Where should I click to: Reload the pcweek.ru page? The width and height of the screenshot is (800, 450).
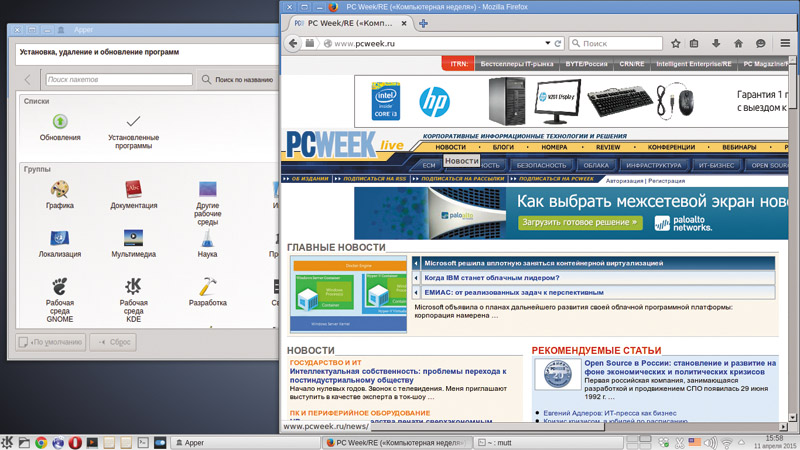pyautogui.click(x=558, y=43)
